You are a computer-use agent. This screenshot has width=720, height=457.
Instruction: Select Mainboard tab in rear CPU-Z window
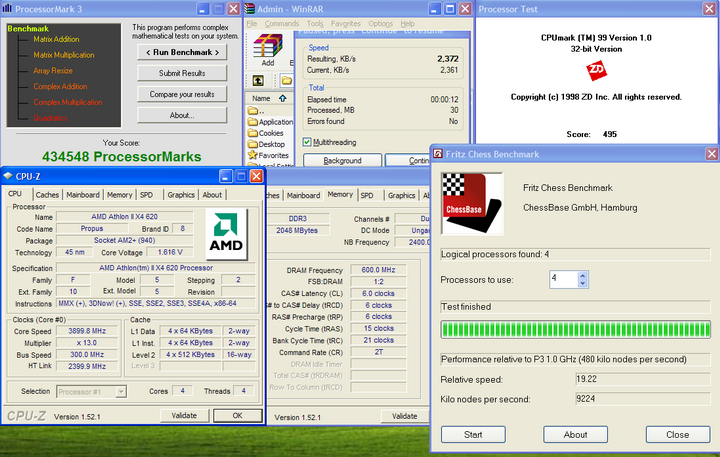[x=304, y=195]
